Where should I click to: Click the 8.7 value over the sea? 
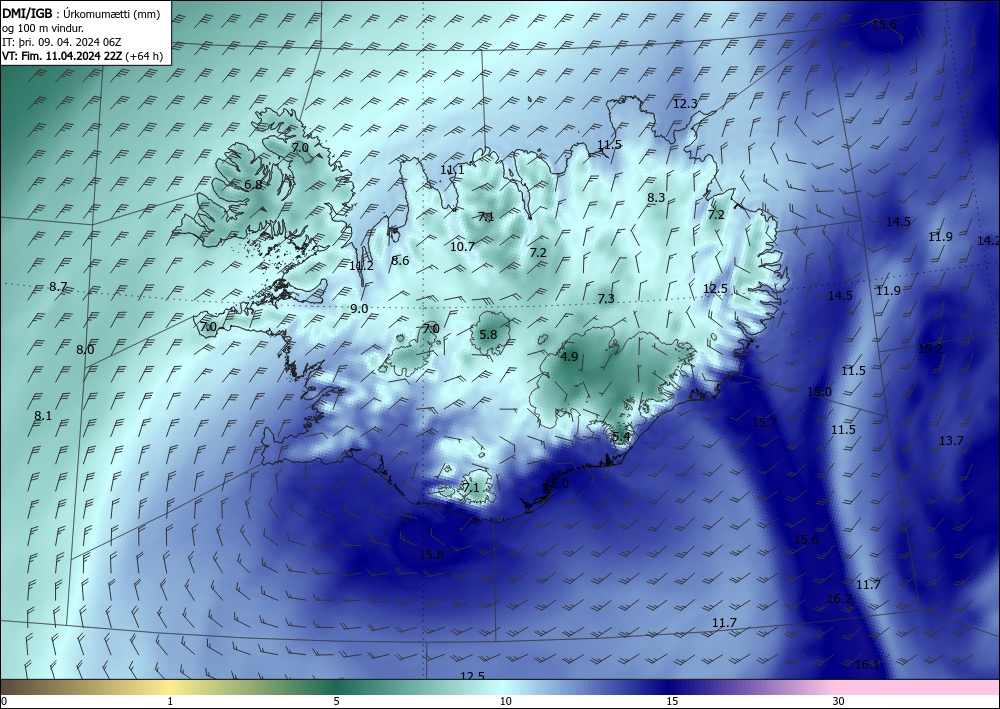pyautogui.click(x=59, y=287)
